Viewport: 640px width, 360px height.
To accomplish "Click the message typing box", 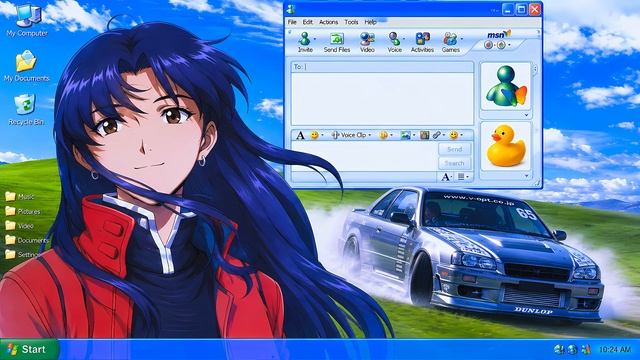I will [364, 156].
